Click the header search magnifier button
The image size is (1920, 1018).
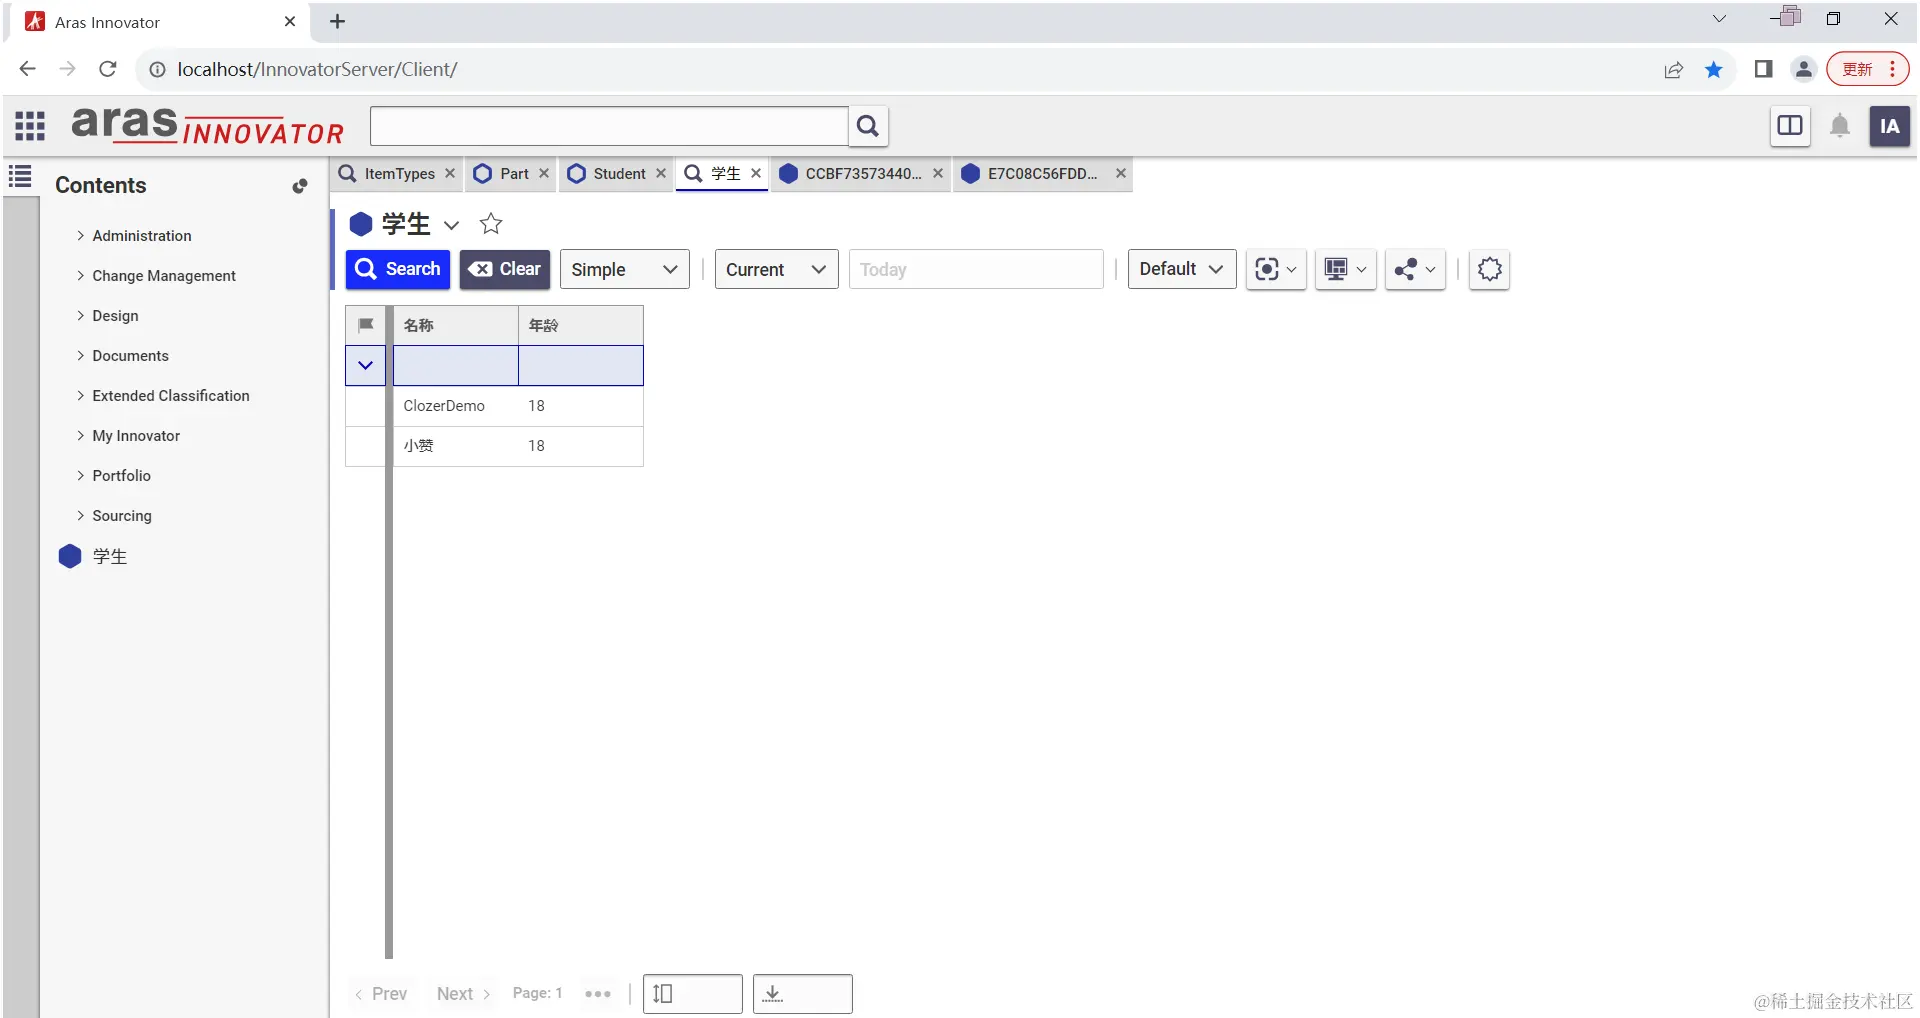[x=868, y=126]
